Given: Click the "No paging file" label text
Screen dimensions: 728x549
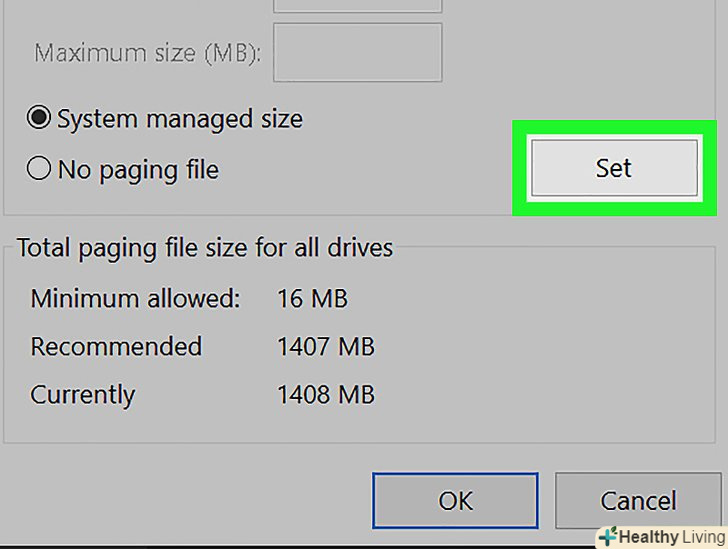Looking at the screenshot, I should [x=138, y=169].
